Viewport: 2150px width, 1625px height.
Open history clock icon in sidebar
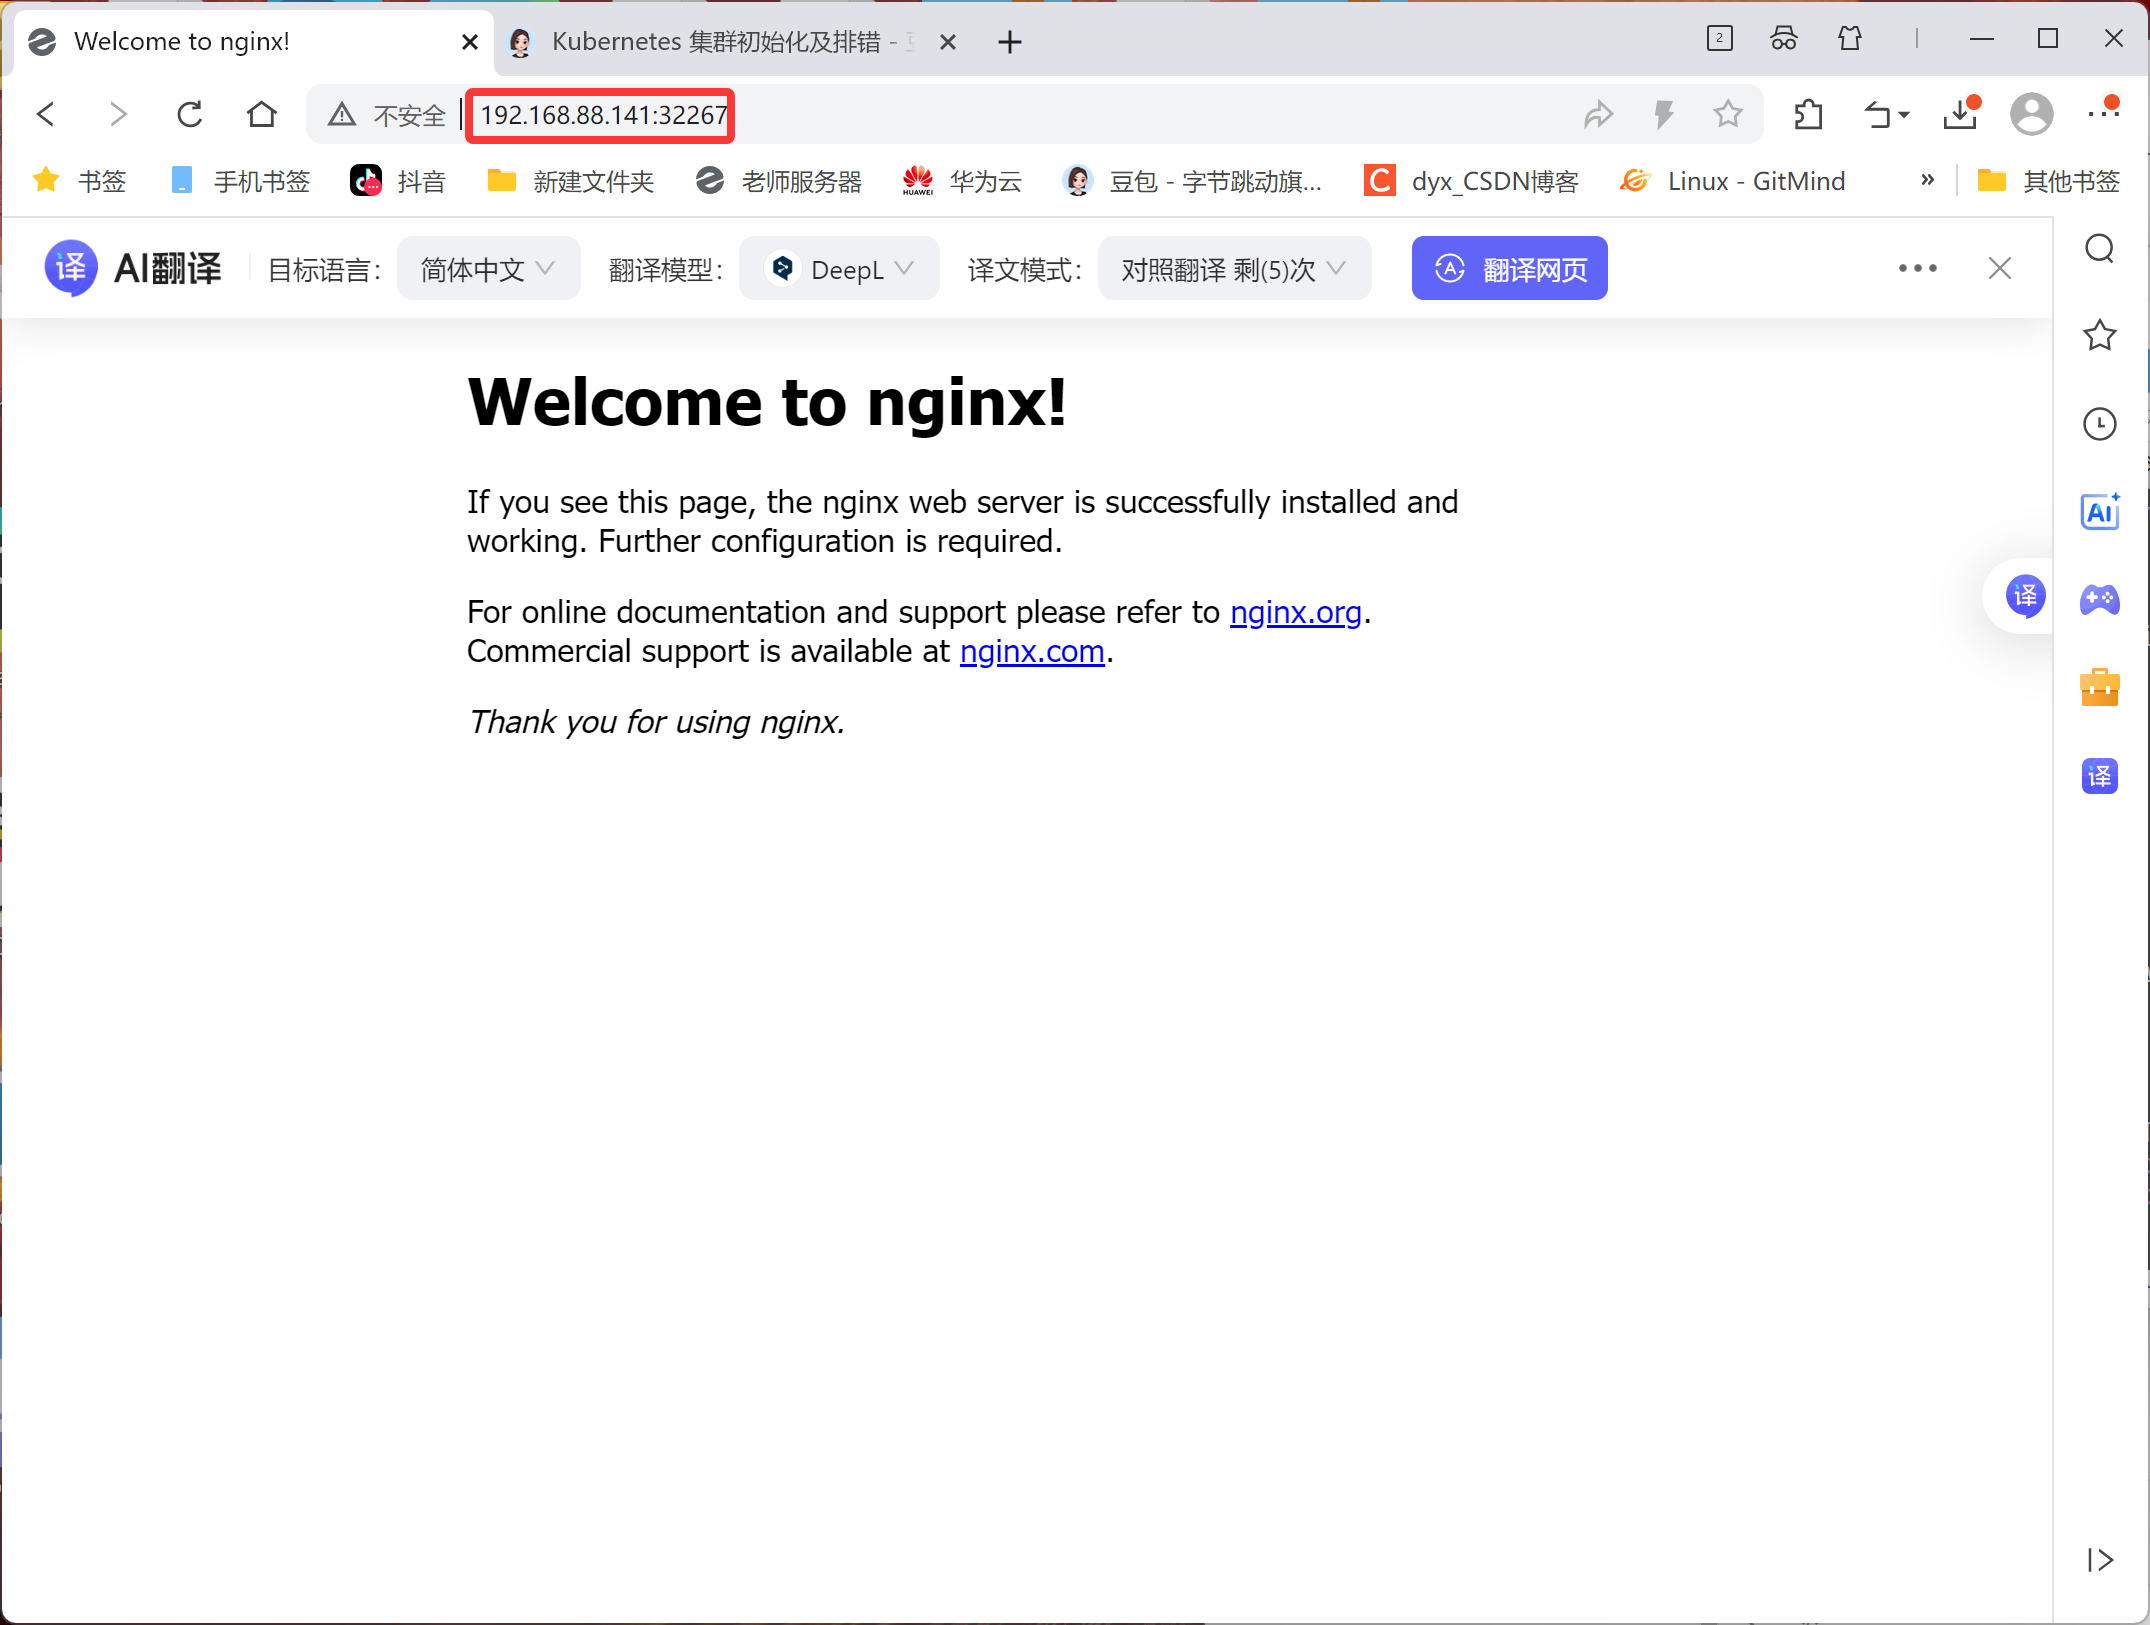[2099, 424]
